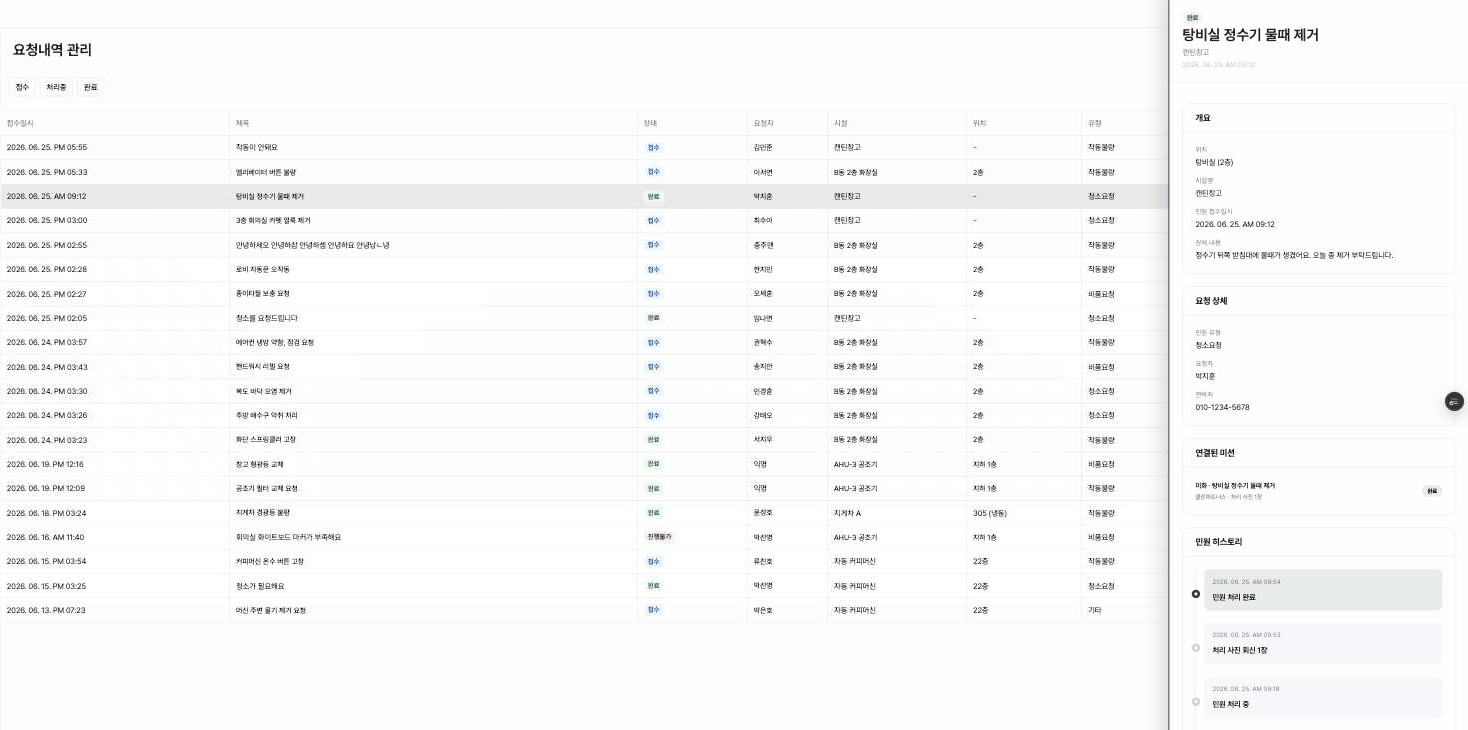Screen dimensions: 1468x730
Task: Click the detail panel heading 탕비실 정수기 물때 제거
Action: point(1250,35)
